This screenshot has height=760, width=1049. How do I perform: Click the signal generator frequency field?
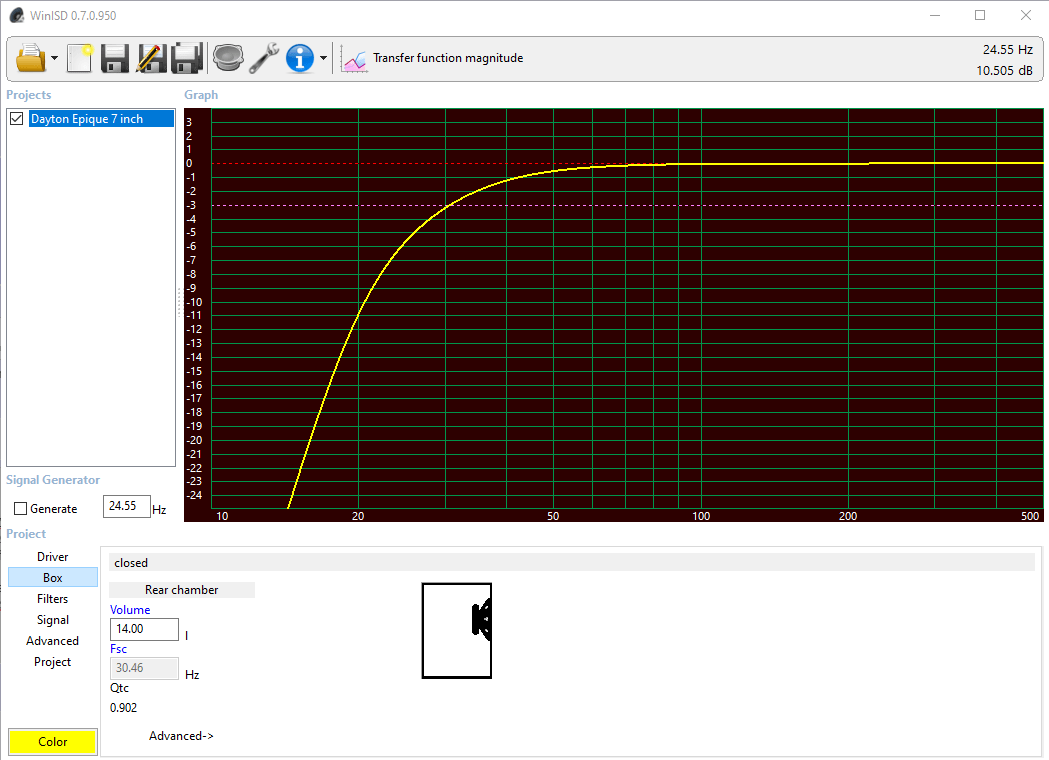[x=126, y=506]
